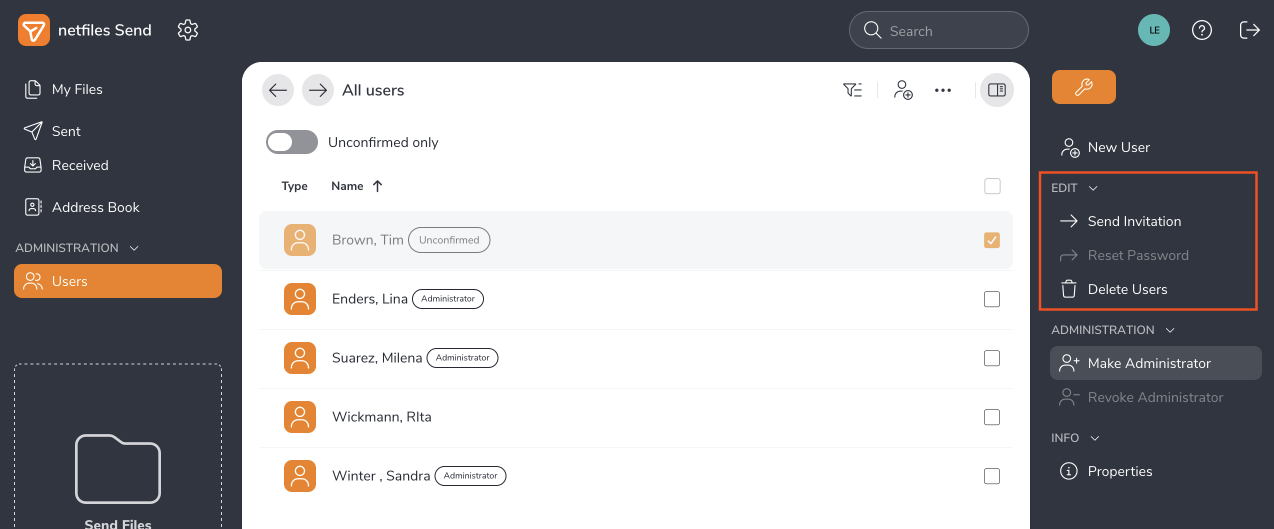The height and width of the screenshot is (529, 1274).
Task: Open the three-dots more options menu
Action: point(942,90)
